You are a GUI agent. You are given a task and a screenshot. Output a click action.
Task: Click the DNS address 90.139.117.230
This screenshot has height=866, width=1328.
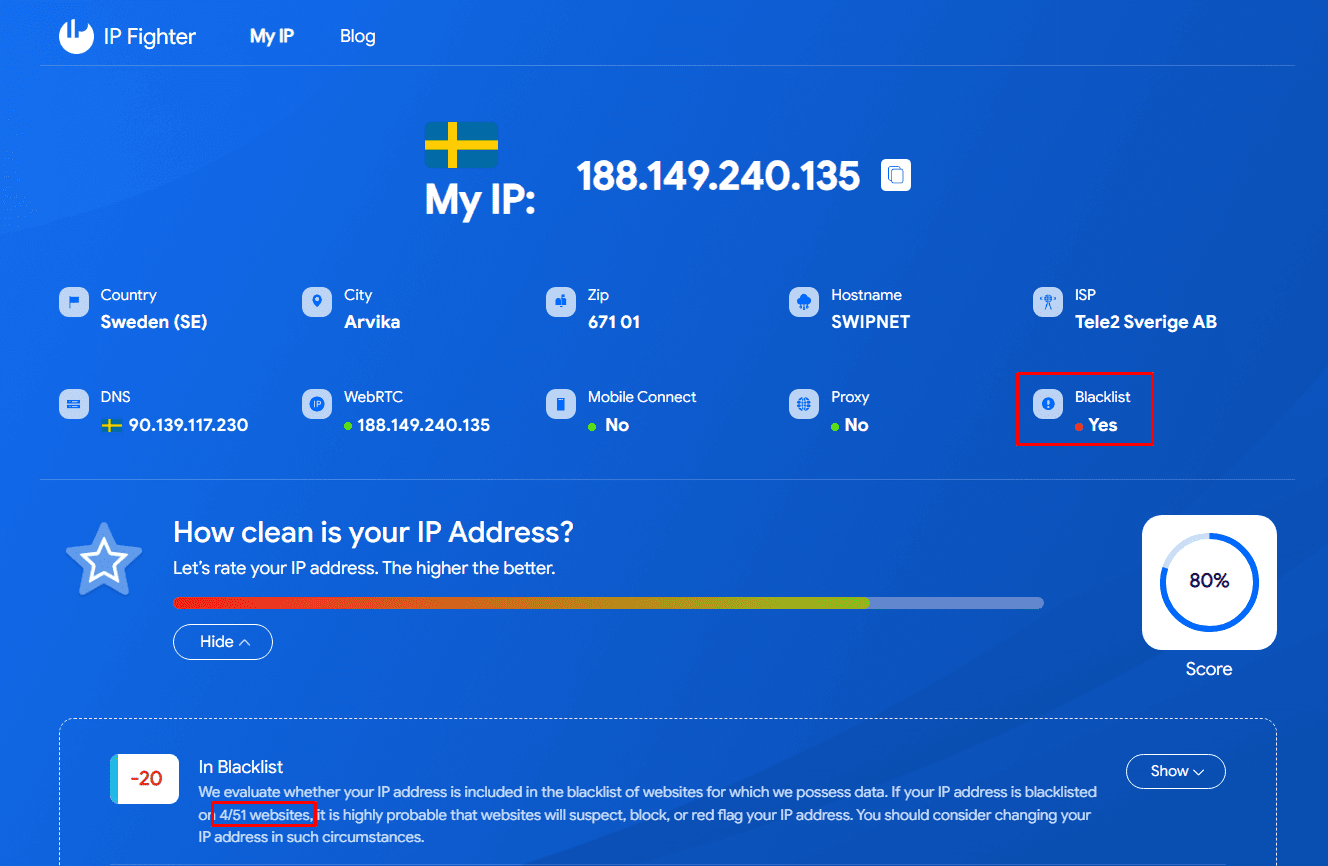(x=188, y=425)
